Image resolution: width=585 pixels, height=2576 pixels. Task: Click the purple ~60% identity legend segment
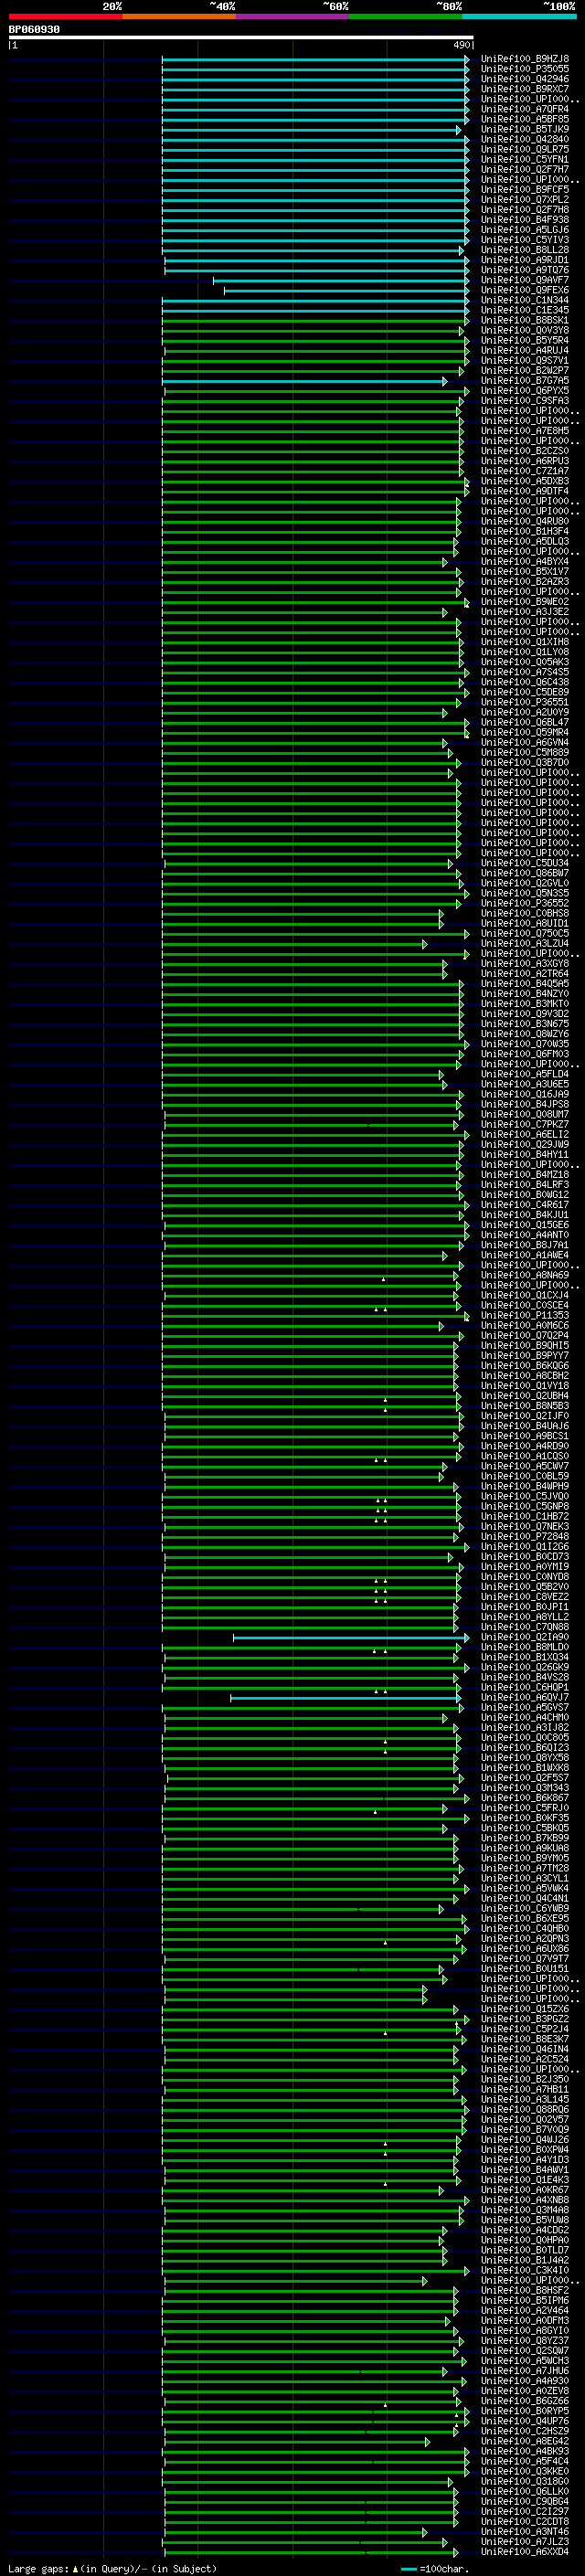pos(293,16)
